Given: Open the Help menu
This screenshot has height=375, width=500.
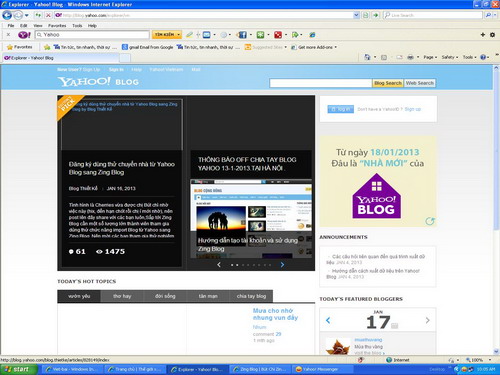Looking at the screenshot, I should 92,26.
